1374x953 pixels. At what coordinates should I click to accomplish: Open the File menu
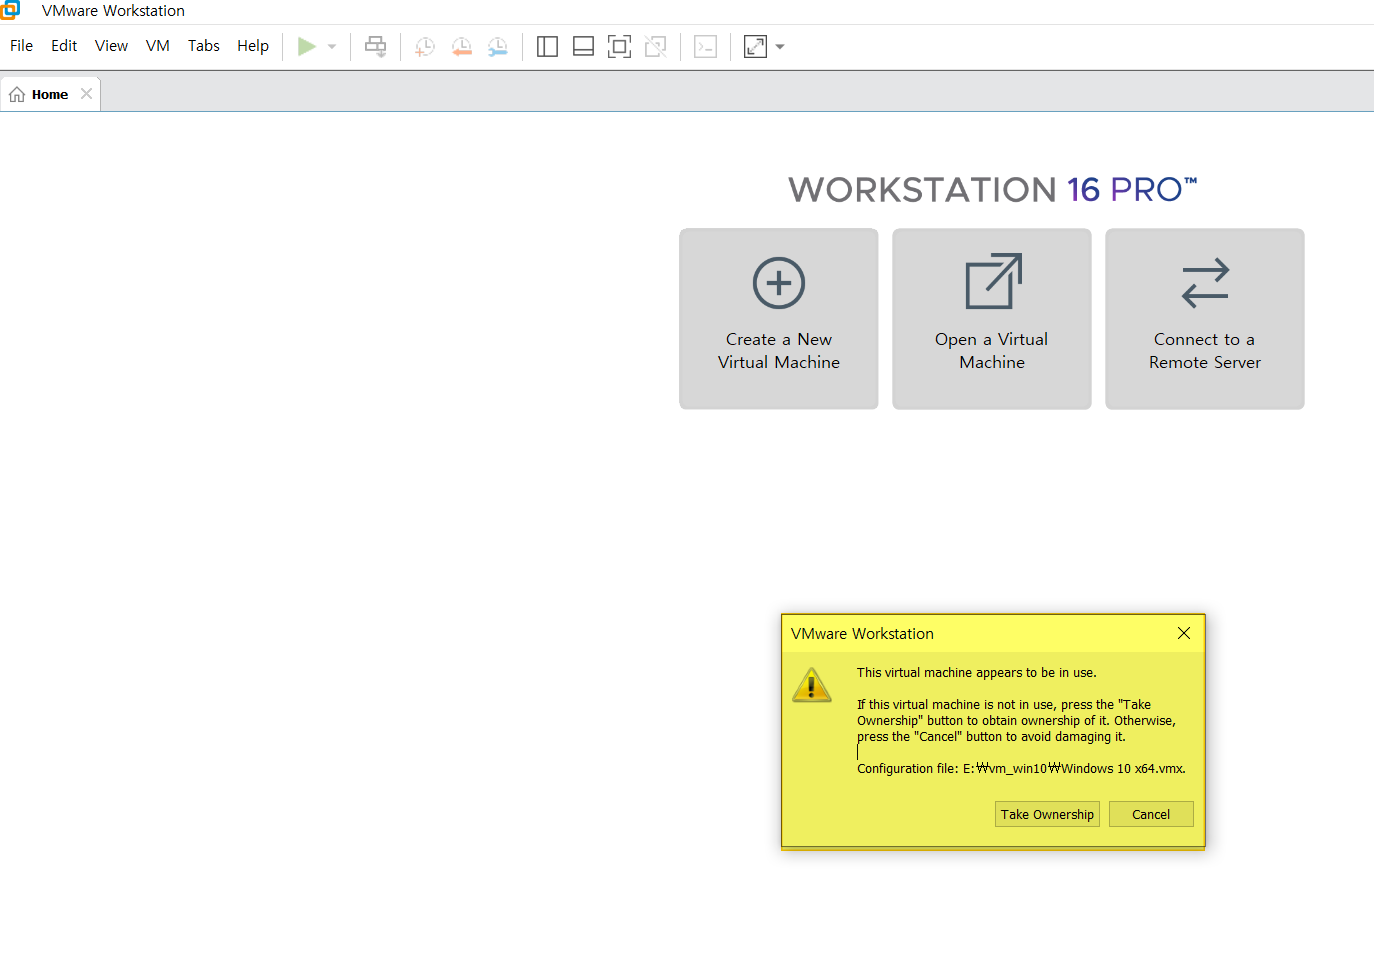click(x=21, y=46)
